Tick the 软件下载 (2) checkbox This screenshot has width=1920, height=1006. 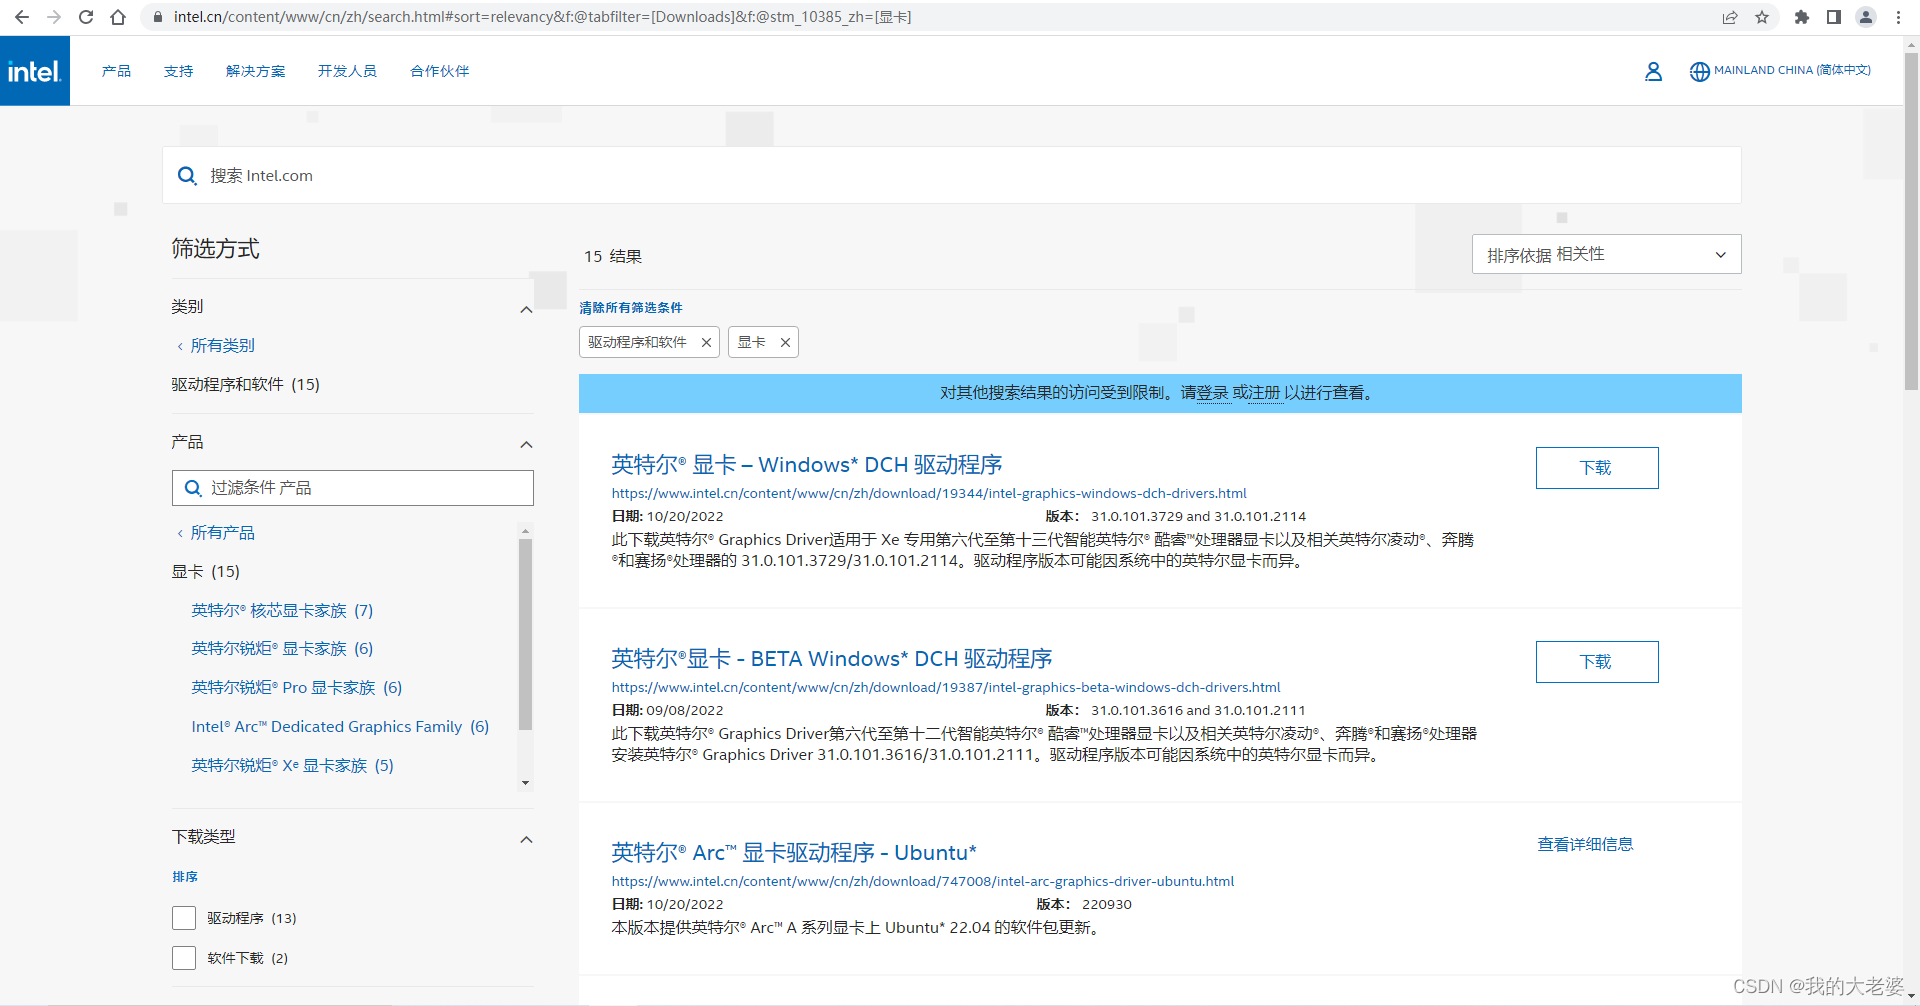pyautogui.click(x=184, y=958)
